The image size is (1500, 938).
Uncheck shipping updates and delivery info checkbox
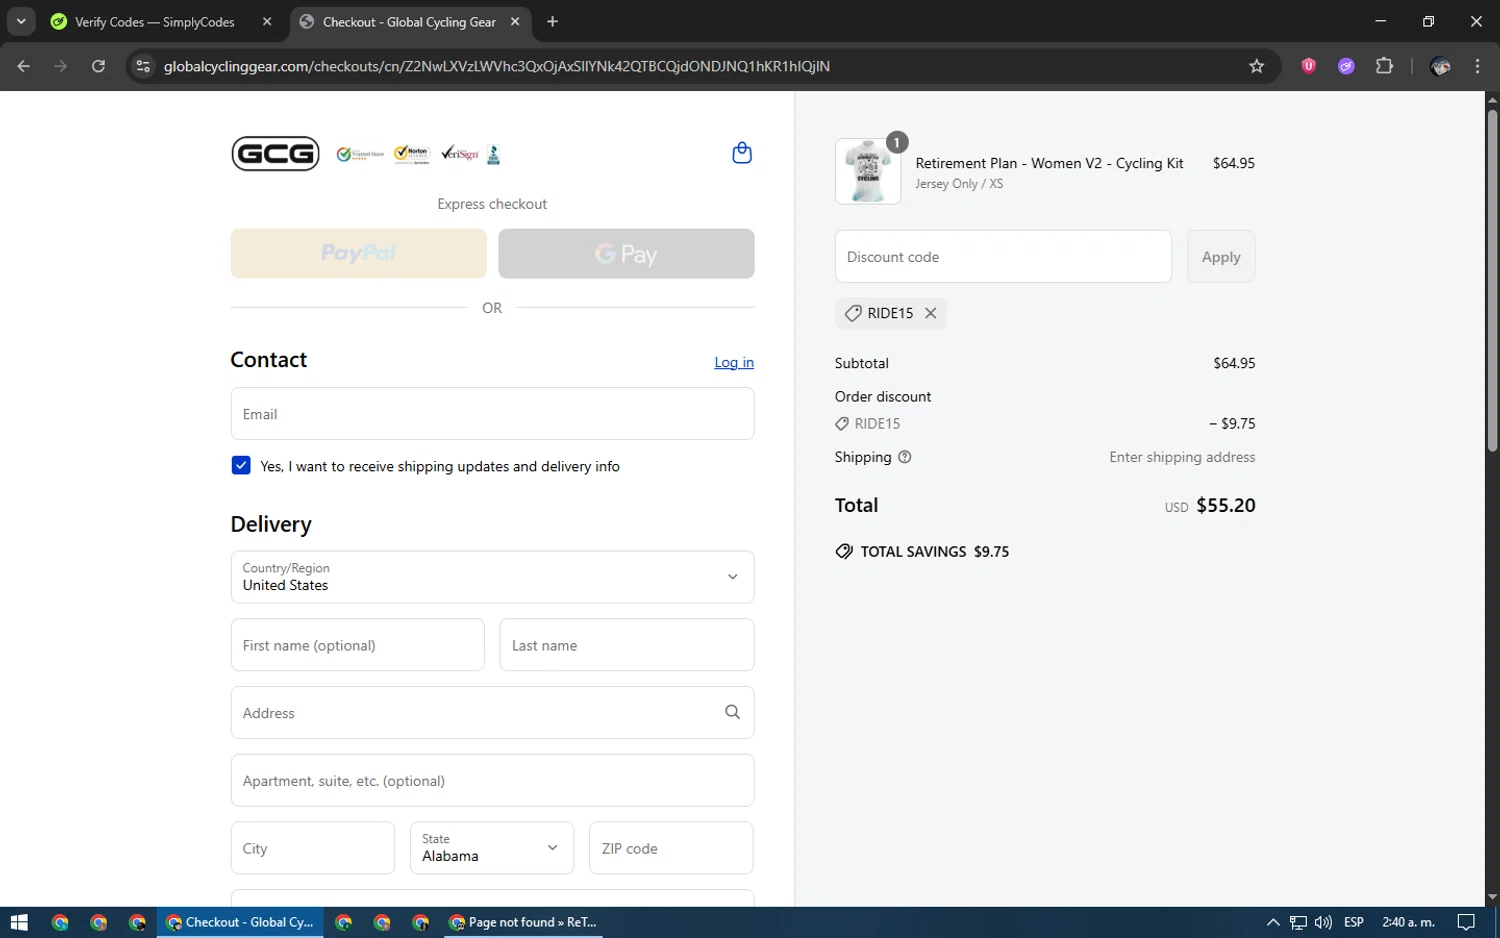(x=241, y=465)
